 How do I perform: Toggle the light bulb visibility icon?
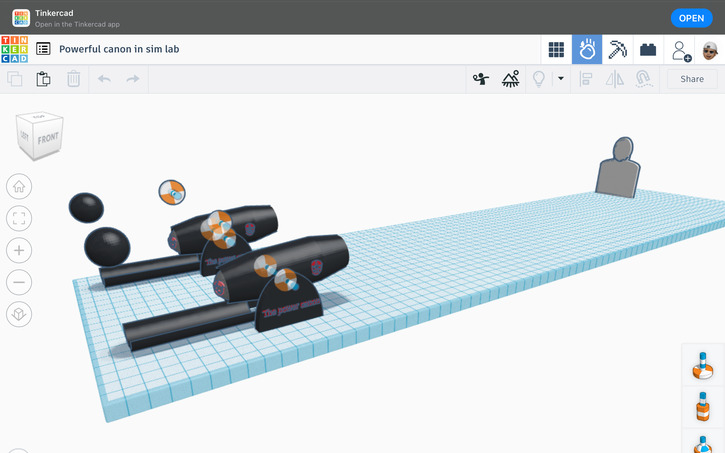(x=539, y=79)
